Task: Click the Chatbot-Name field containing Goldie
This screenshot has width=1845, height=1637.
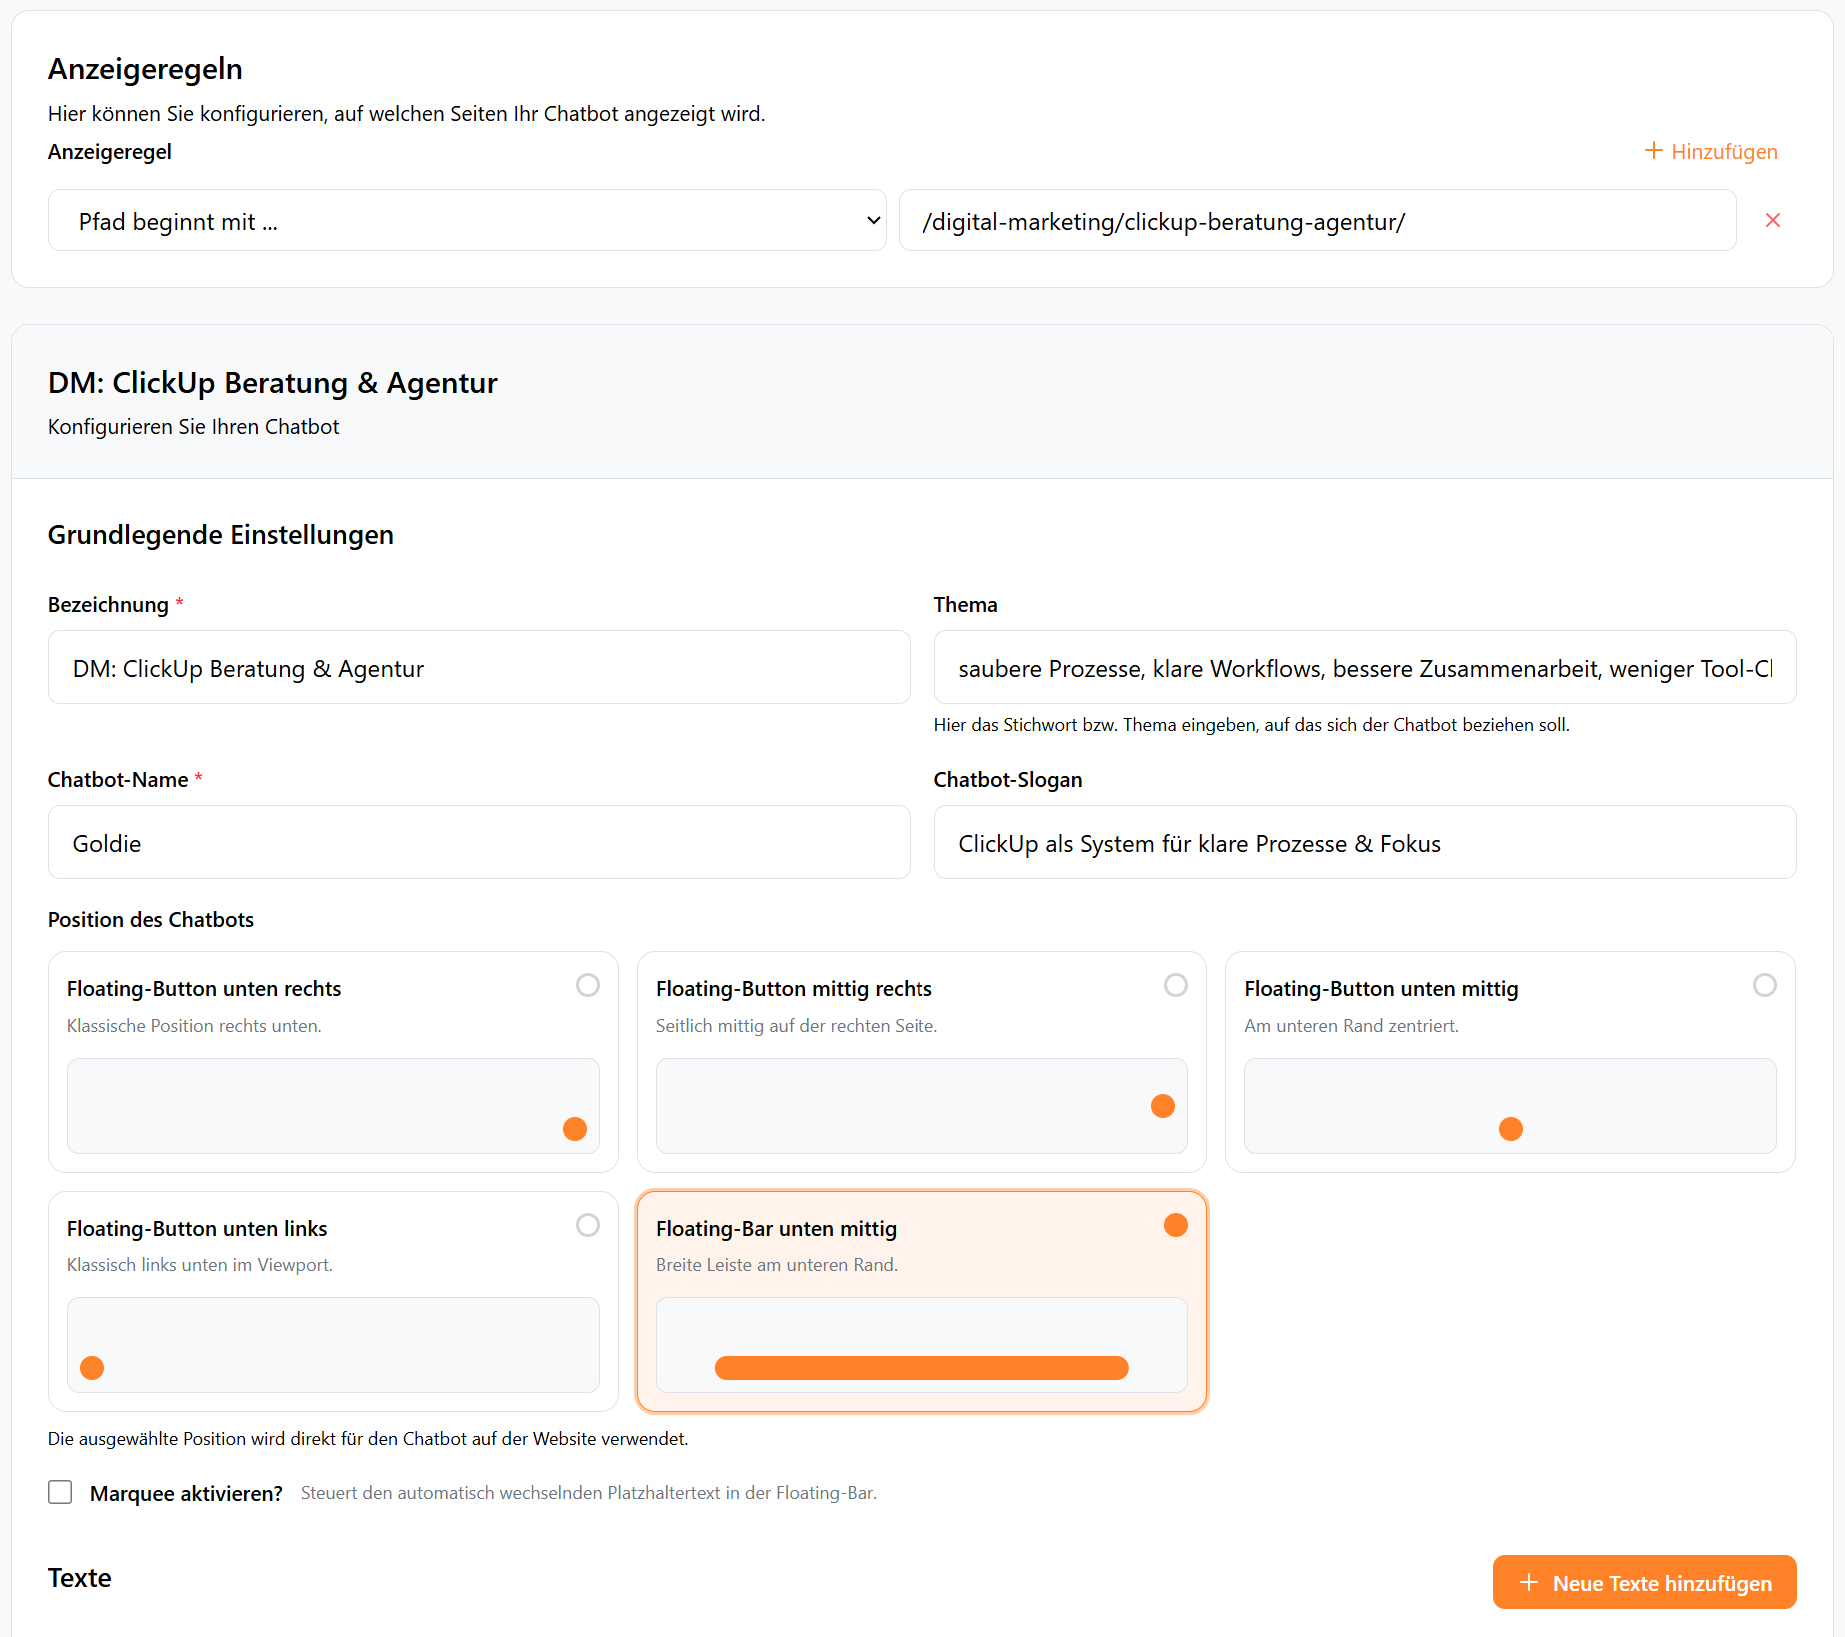Action: [479, 842]
